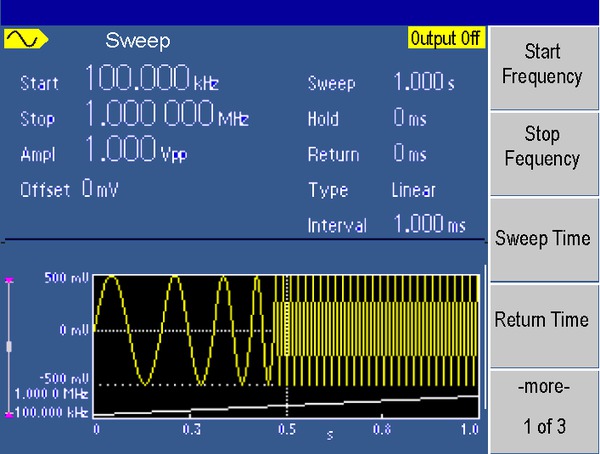Screen dimensions: 600x454
Task: Click the Hold 0 ms value
Action: point(410,119)
